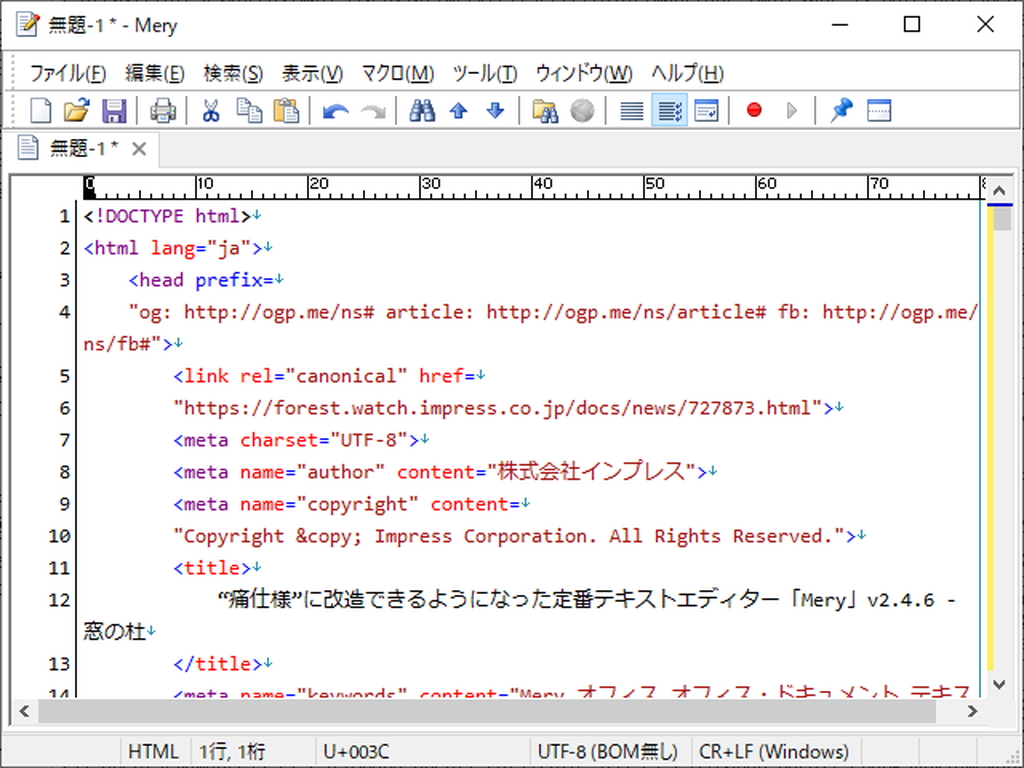
Task: Click the 株式会社インプレス text
Action: [x=592, y=472]
